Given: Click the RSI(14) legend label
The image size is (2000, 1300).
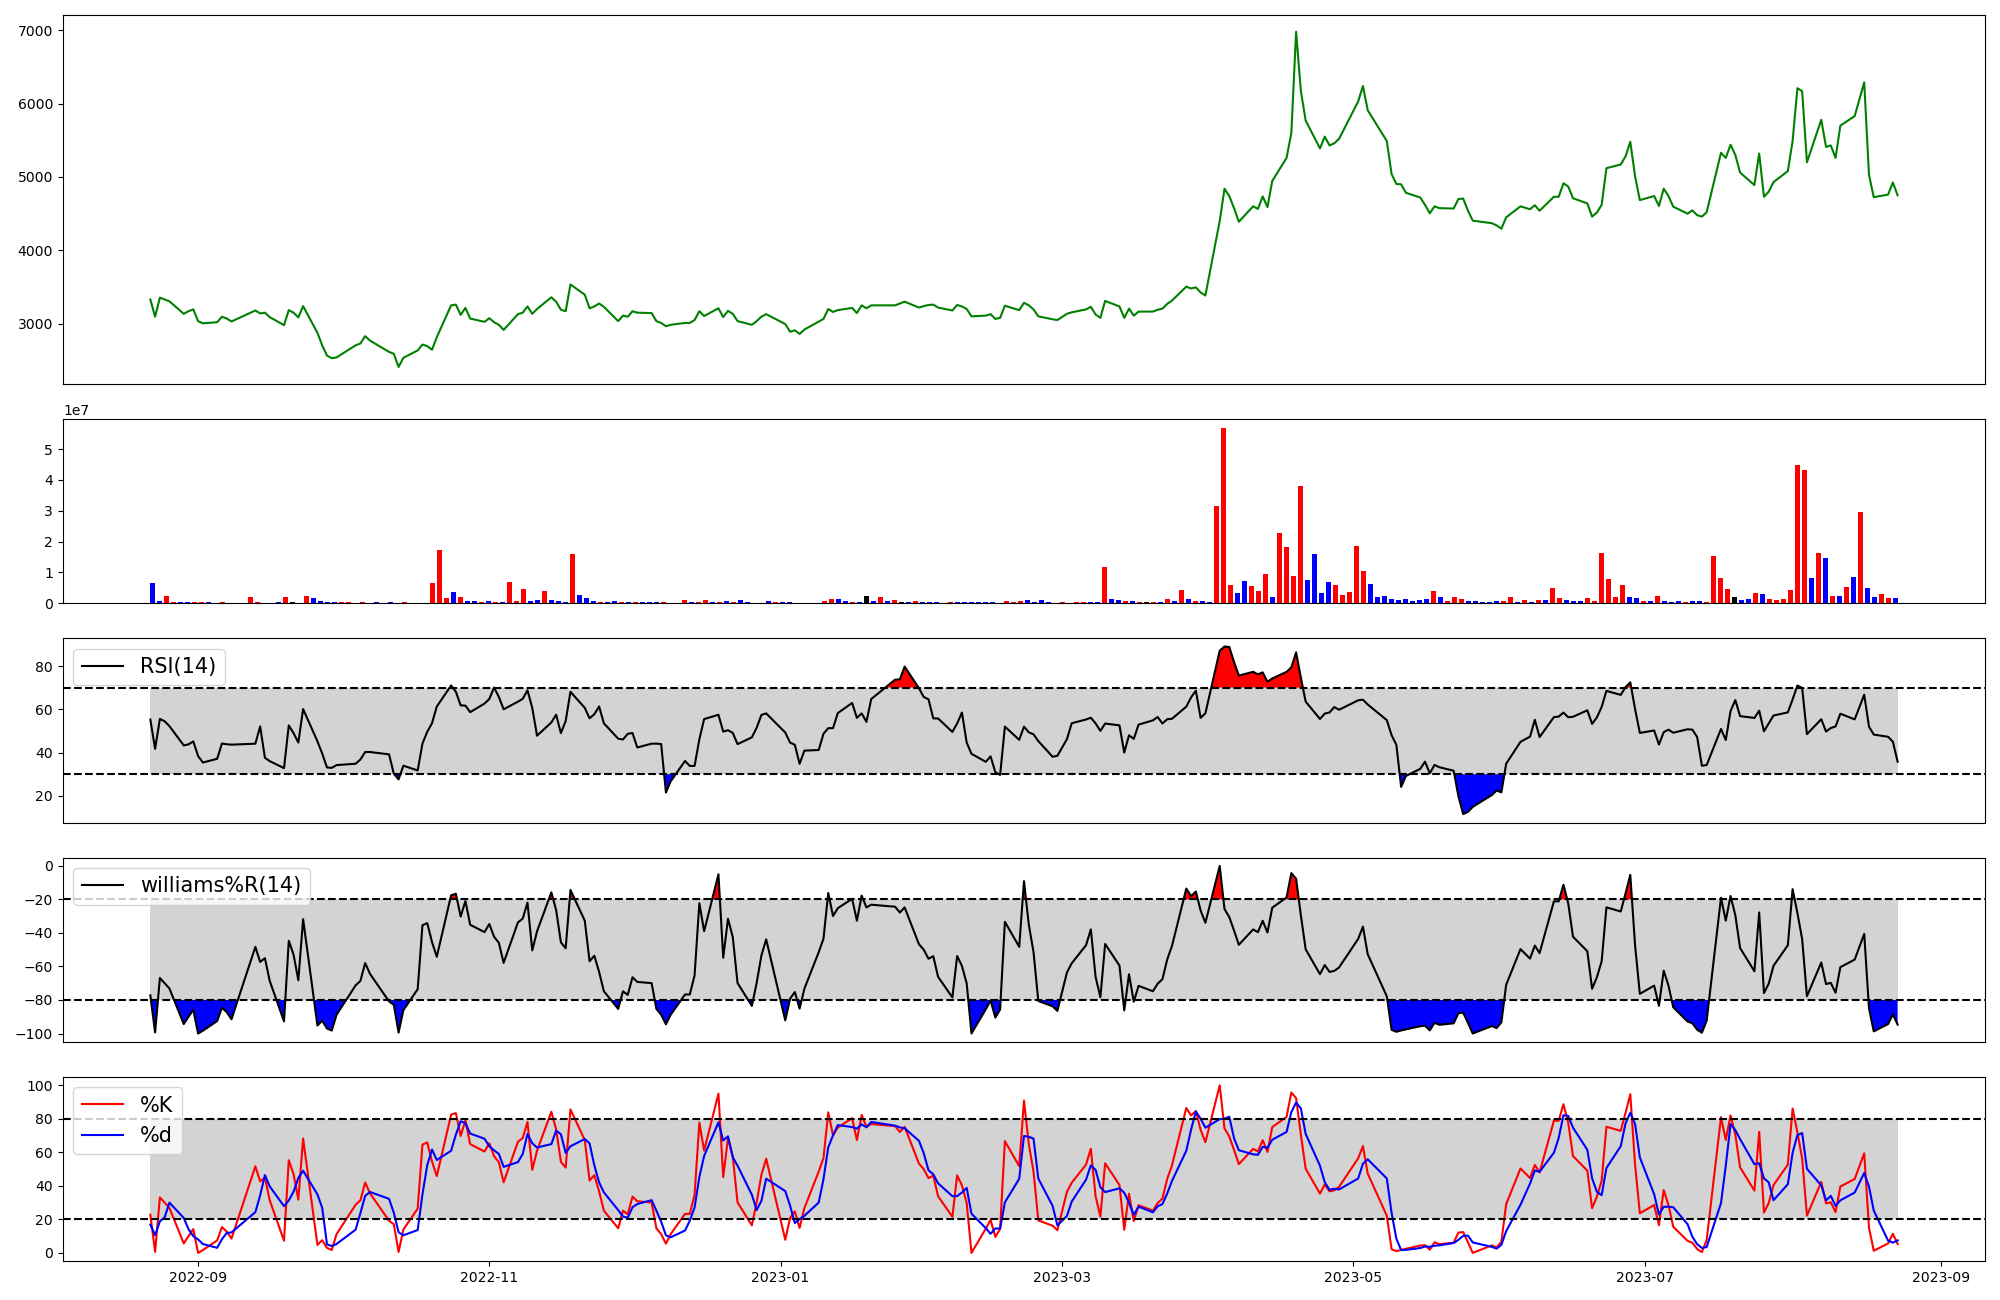Looking at the screenshot, I should click(x=177, y=666).
